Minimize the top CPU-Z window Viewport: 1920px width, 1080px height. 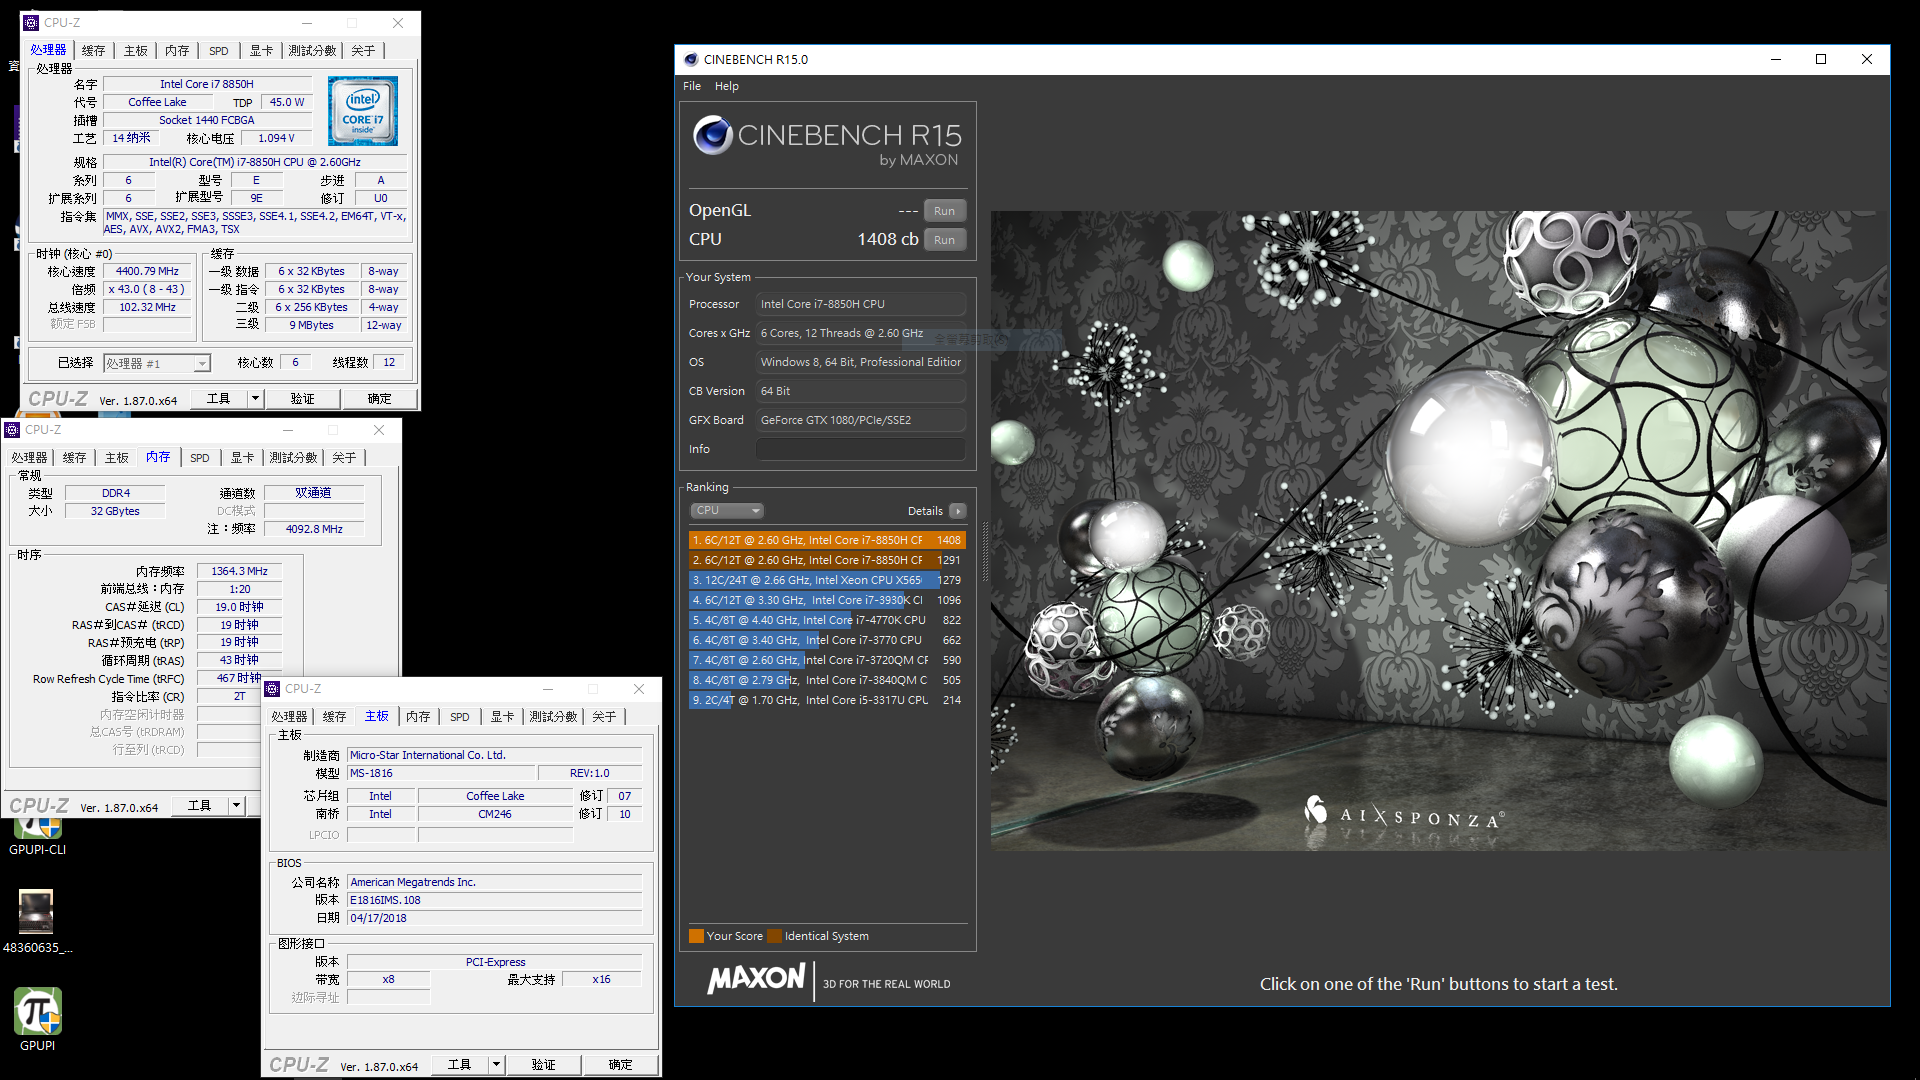click(307, 22)
